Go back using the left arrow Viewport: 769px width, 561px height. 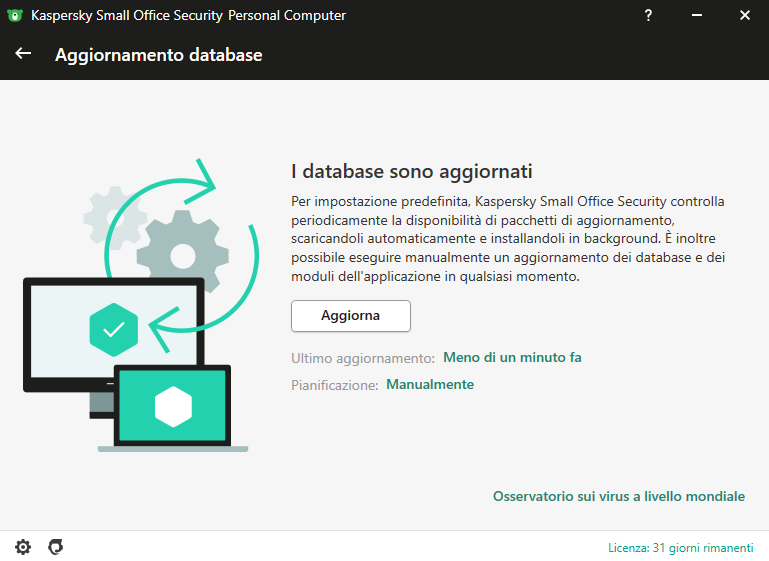pos(23,53)
